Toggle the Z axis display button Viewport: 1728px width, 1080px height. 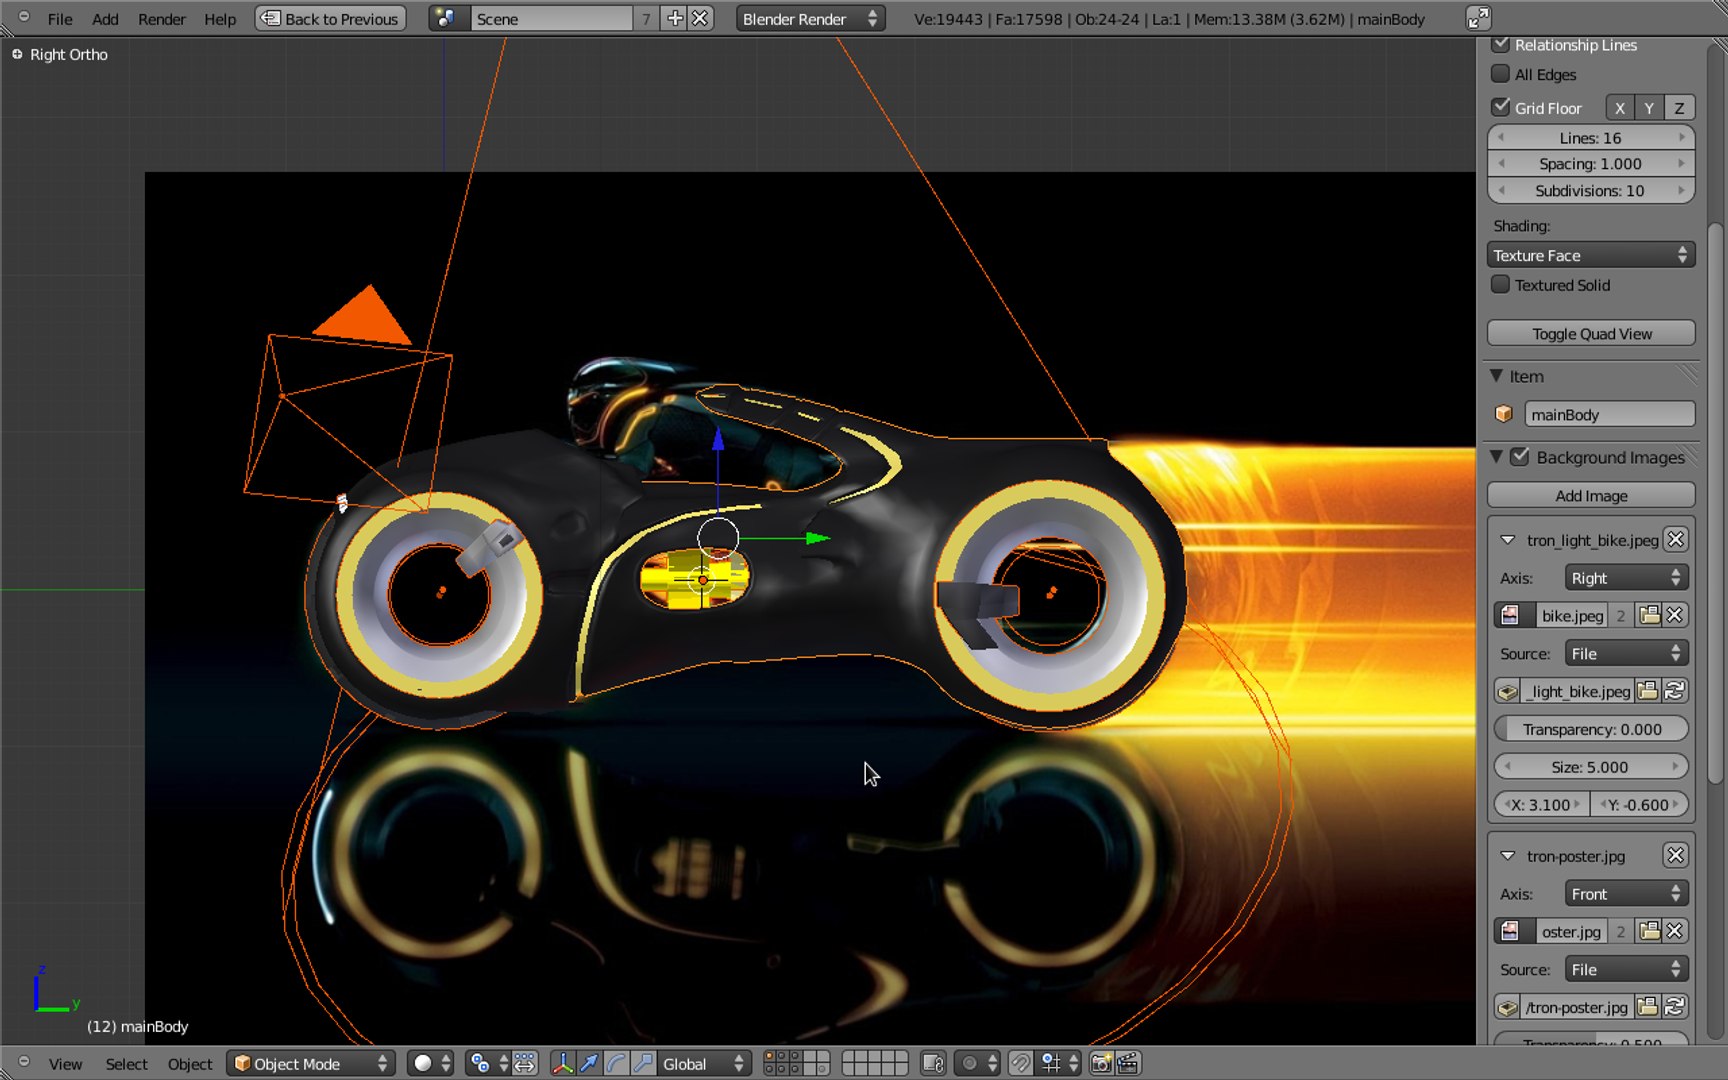click(x=1679, y=108)
